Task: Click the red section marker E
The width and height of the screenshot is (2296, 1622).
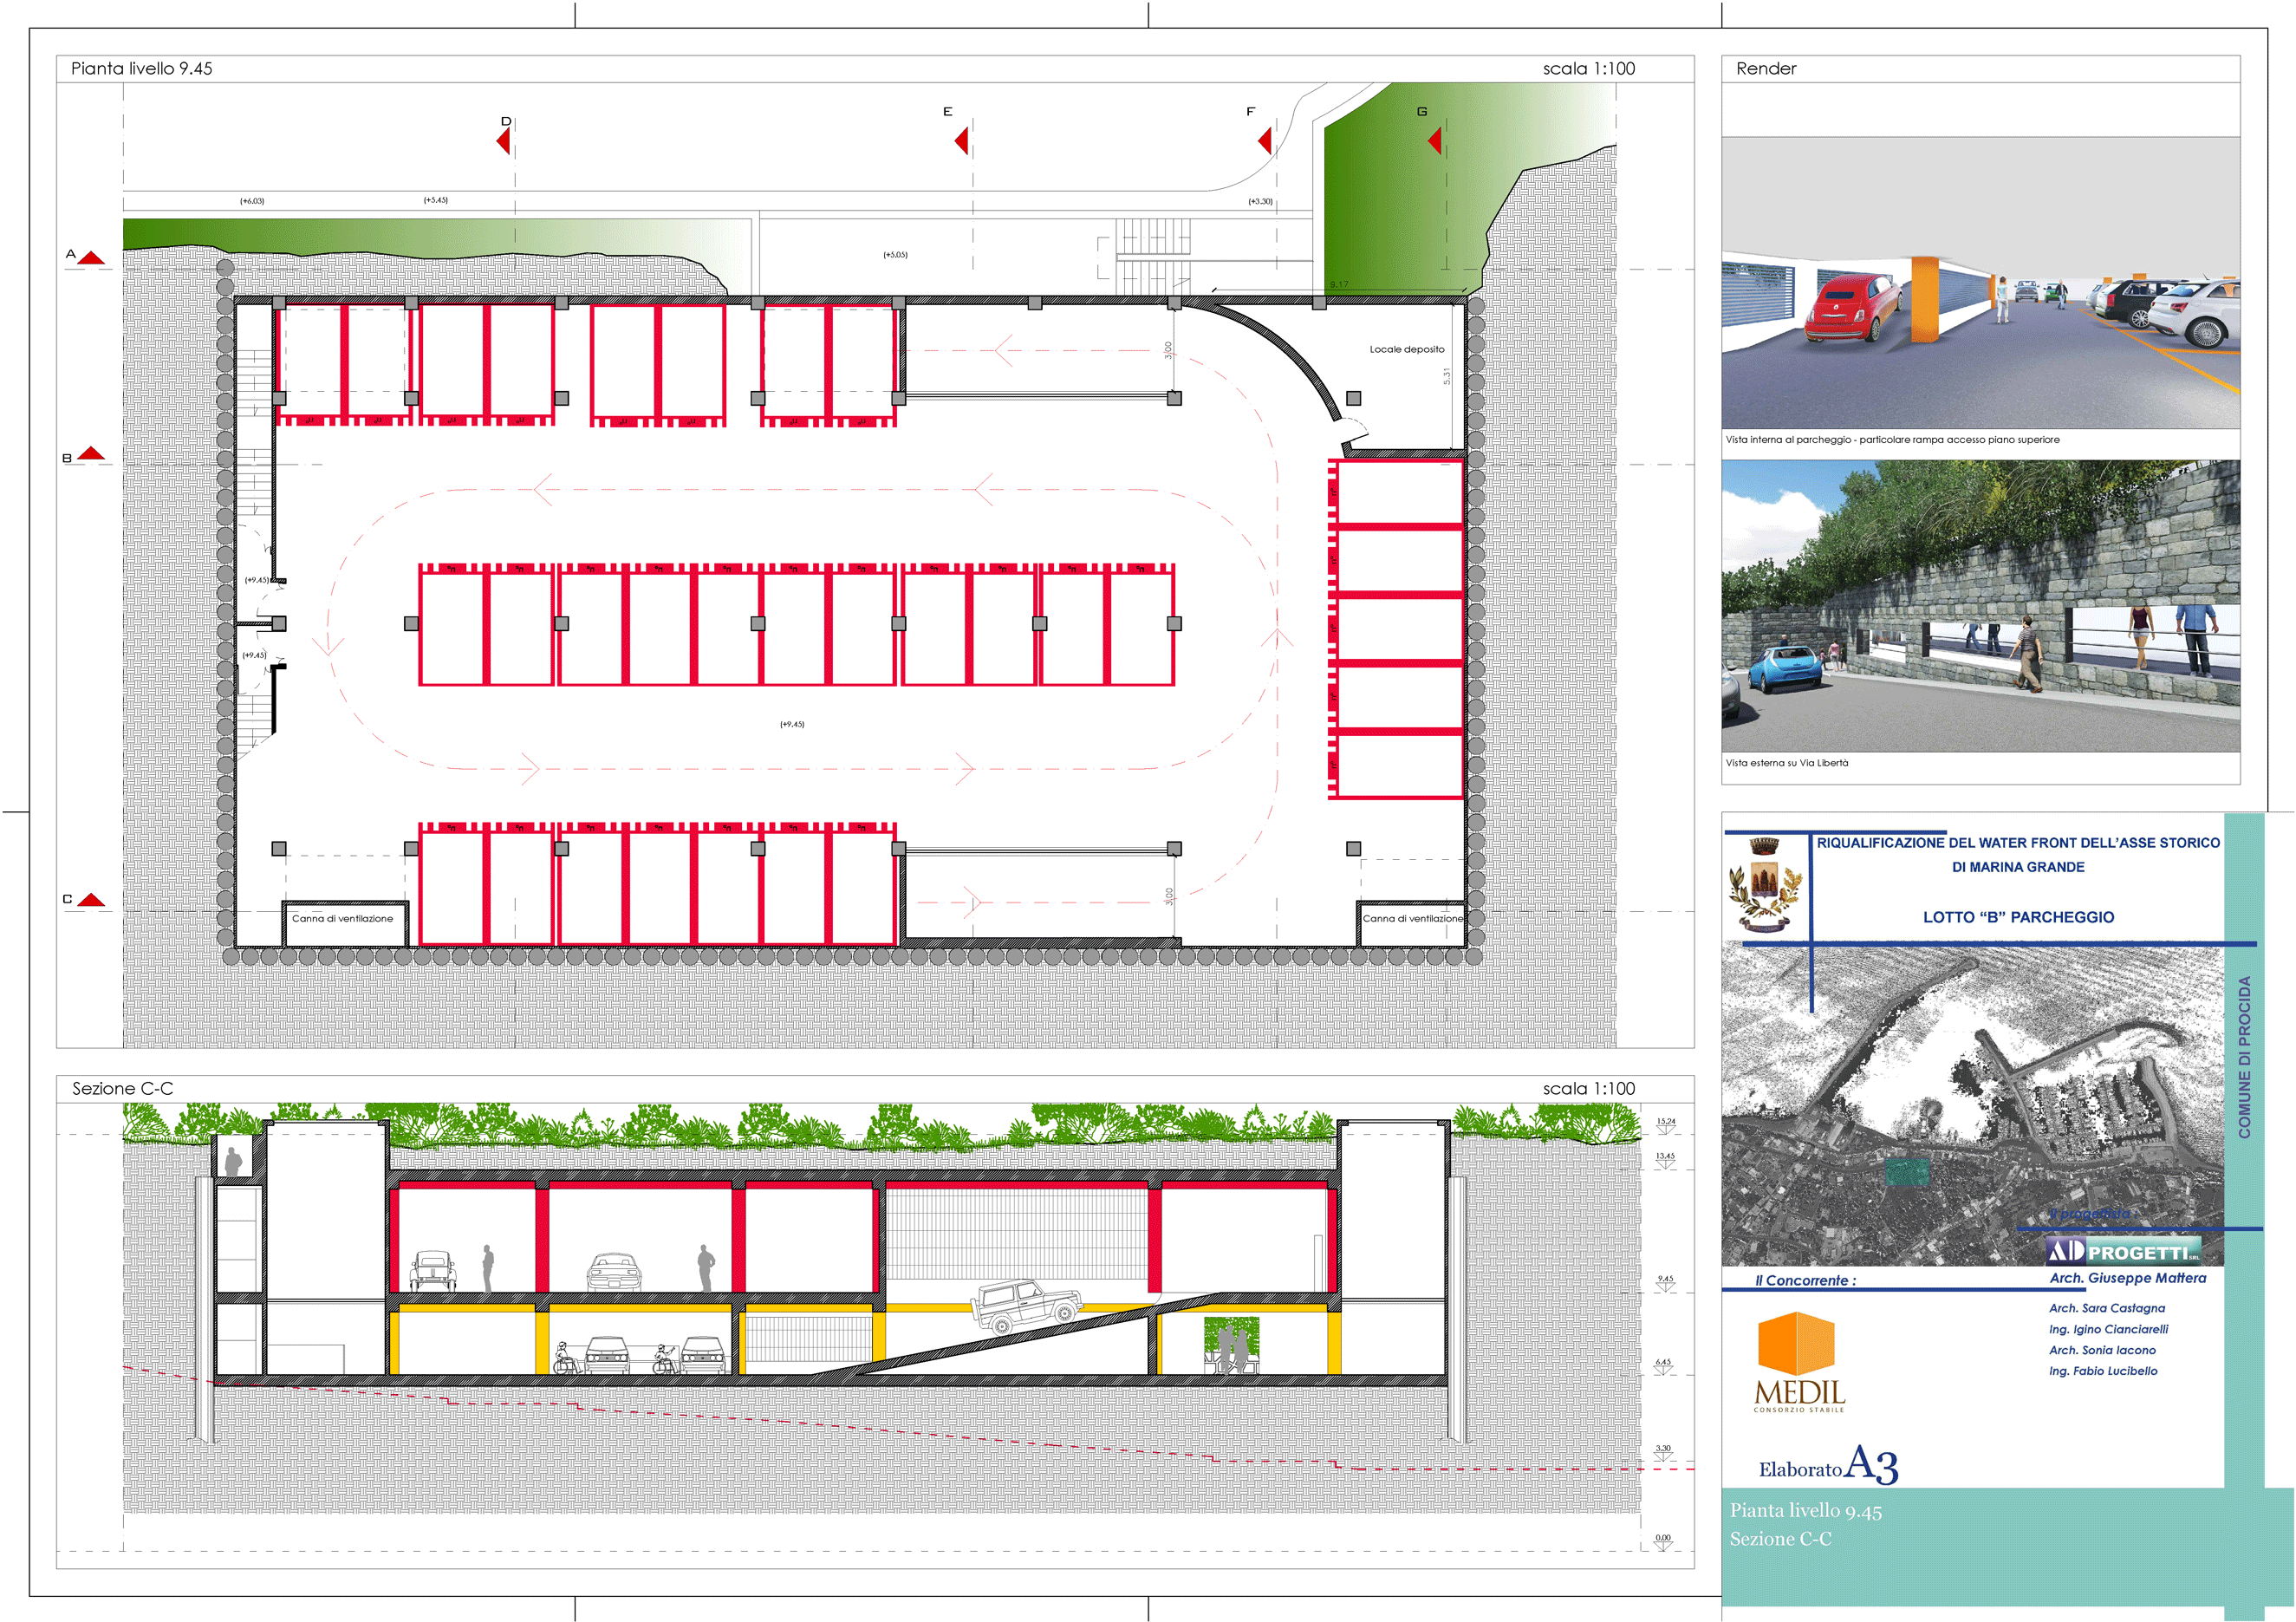Action: pyautogui.click(x=962, y=140)
